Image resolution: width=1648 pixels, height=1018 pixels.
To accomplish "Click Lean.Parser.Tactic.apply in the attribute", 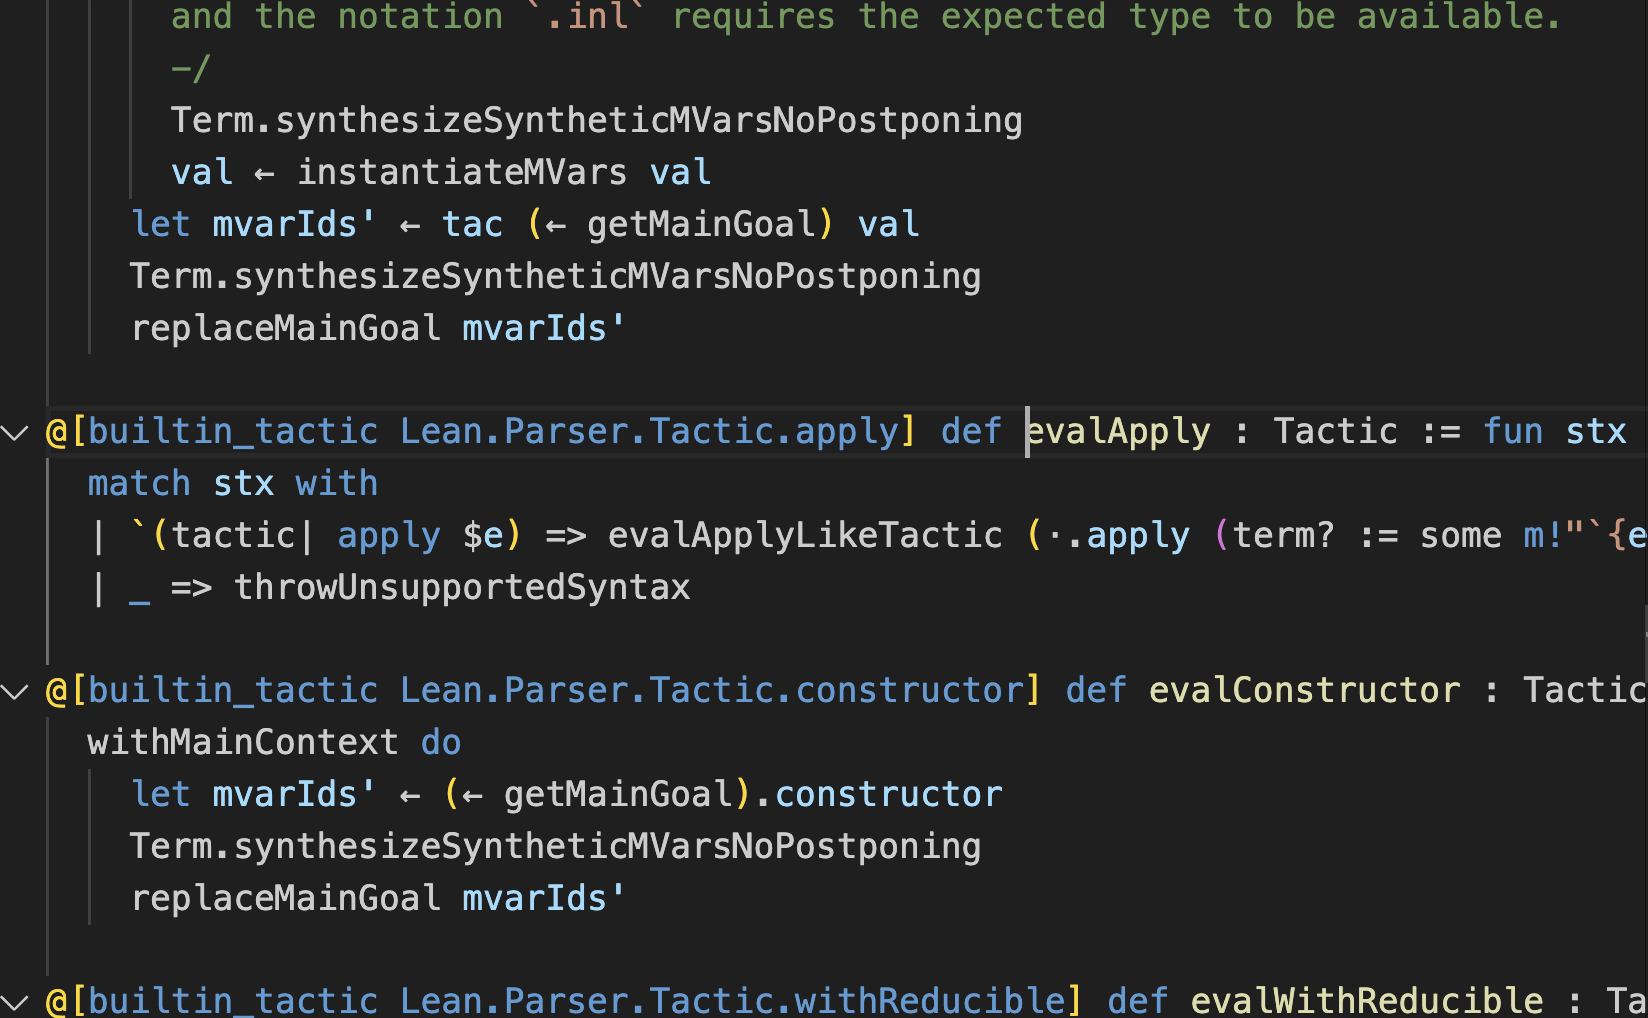I will 650,432.
